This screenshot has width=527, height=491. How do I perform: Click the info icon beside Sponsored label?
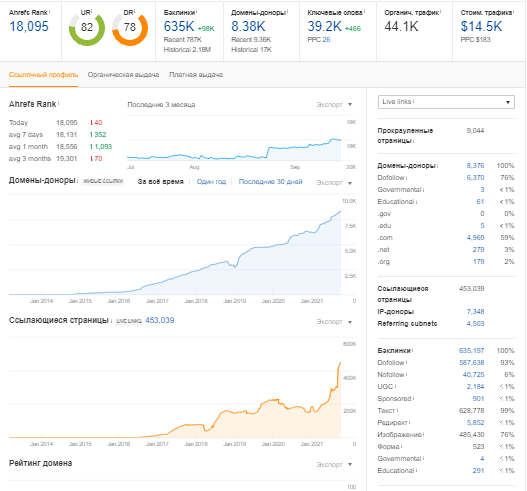413,398
